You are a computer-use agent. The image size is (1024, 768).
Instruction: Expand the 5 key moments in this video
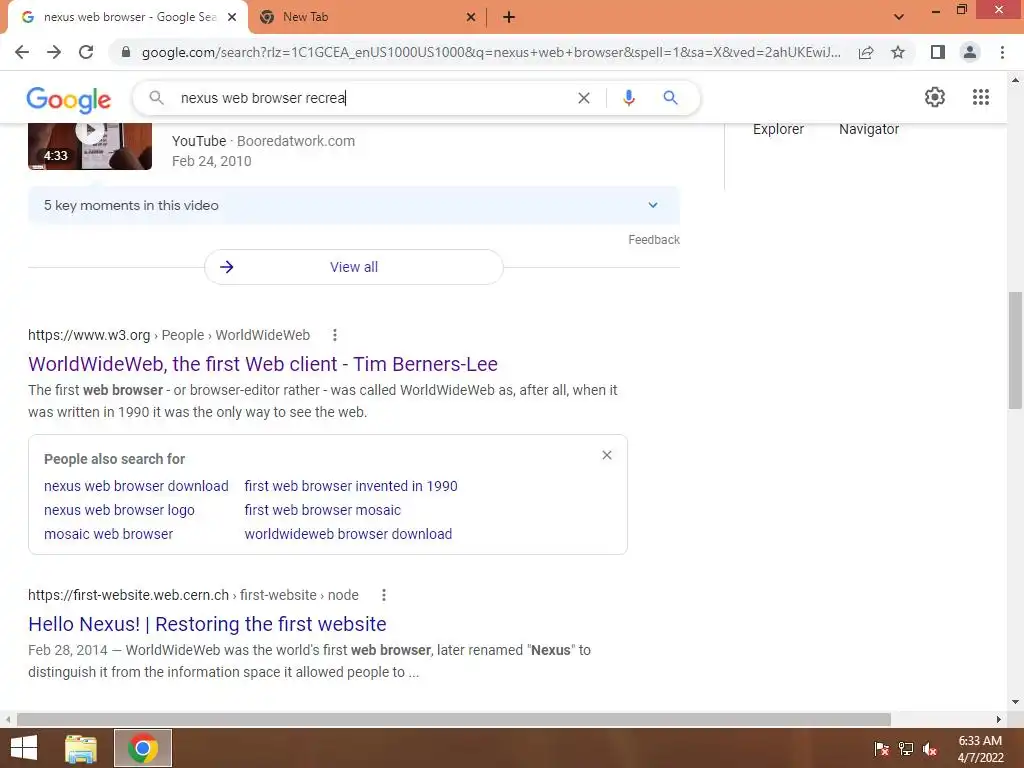pyautogui.click(x=353, y=205)
